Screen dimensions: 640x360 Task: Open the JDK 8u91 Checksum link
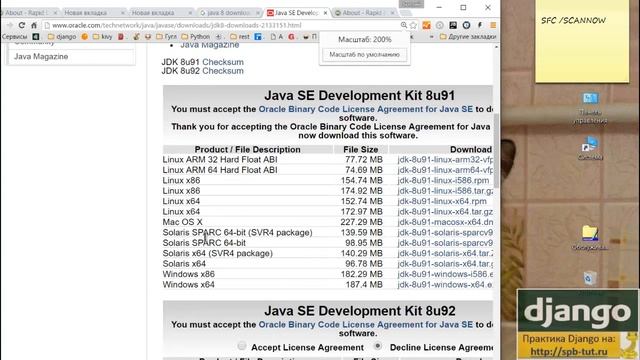point(223,62)
